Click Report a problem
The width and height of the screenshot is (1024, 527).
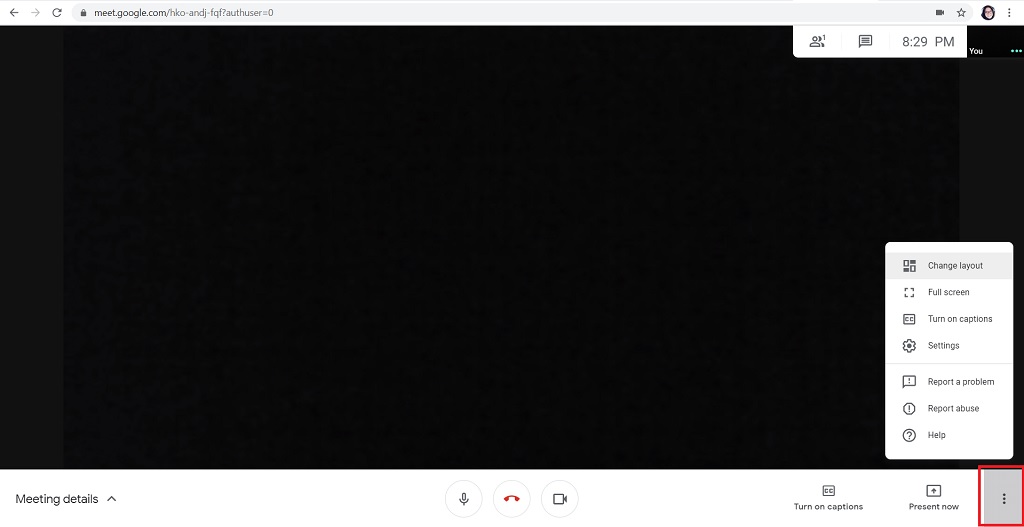coord(960,382)
